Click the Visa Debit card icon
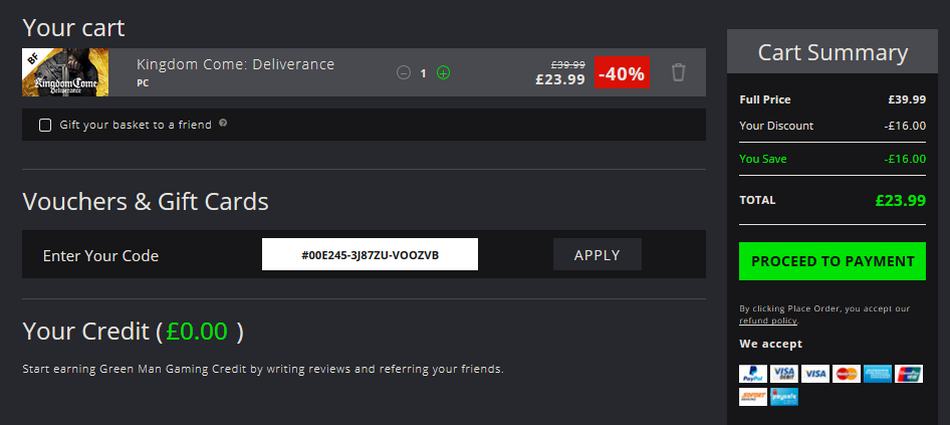This screenshot has height=425, width=950. point(784,373)
